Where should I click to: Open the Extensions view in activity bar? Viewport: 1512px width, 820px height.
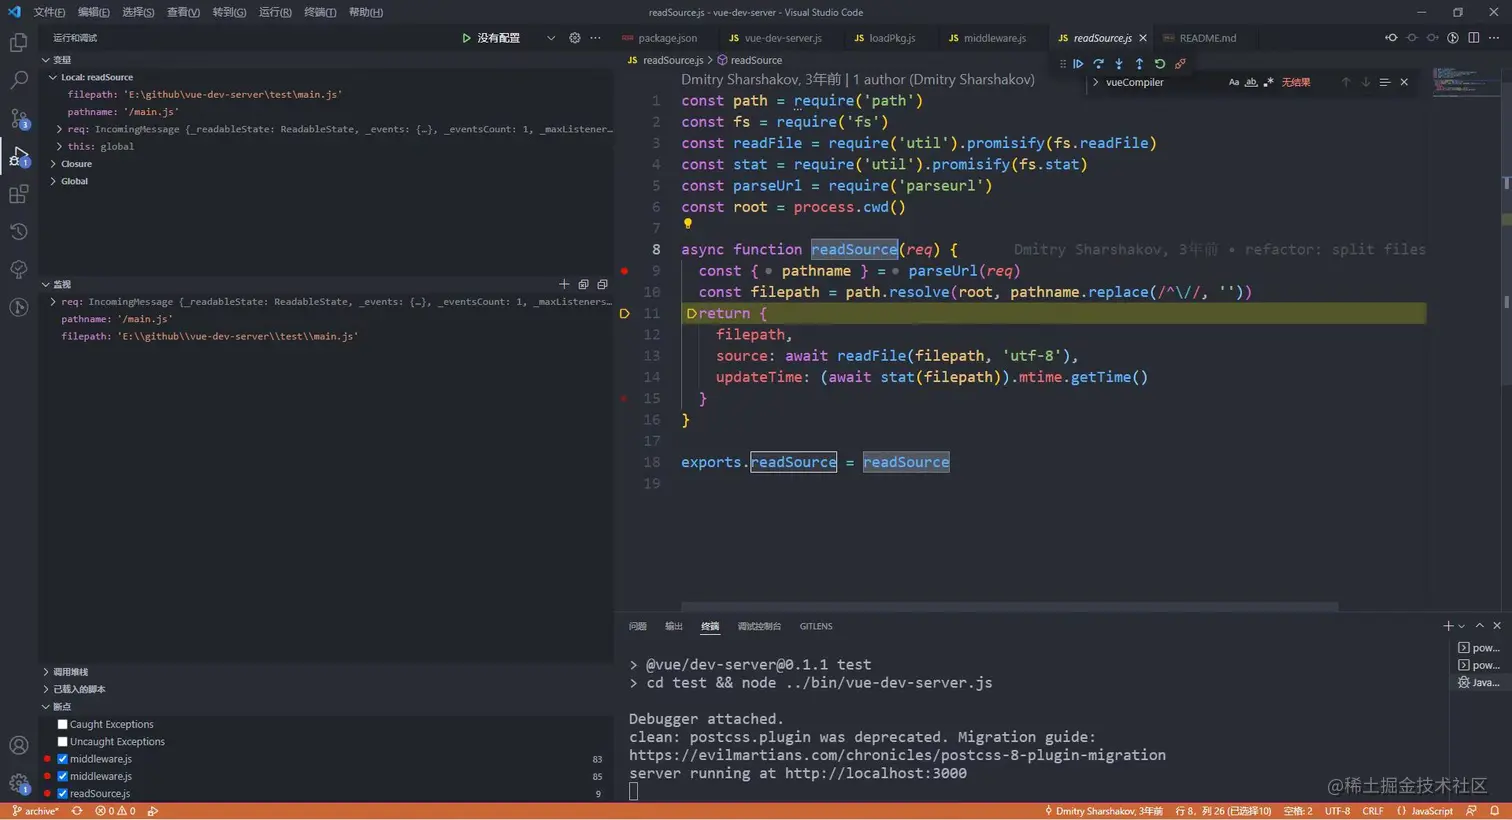pyautogui.click(x=18, y=194)
